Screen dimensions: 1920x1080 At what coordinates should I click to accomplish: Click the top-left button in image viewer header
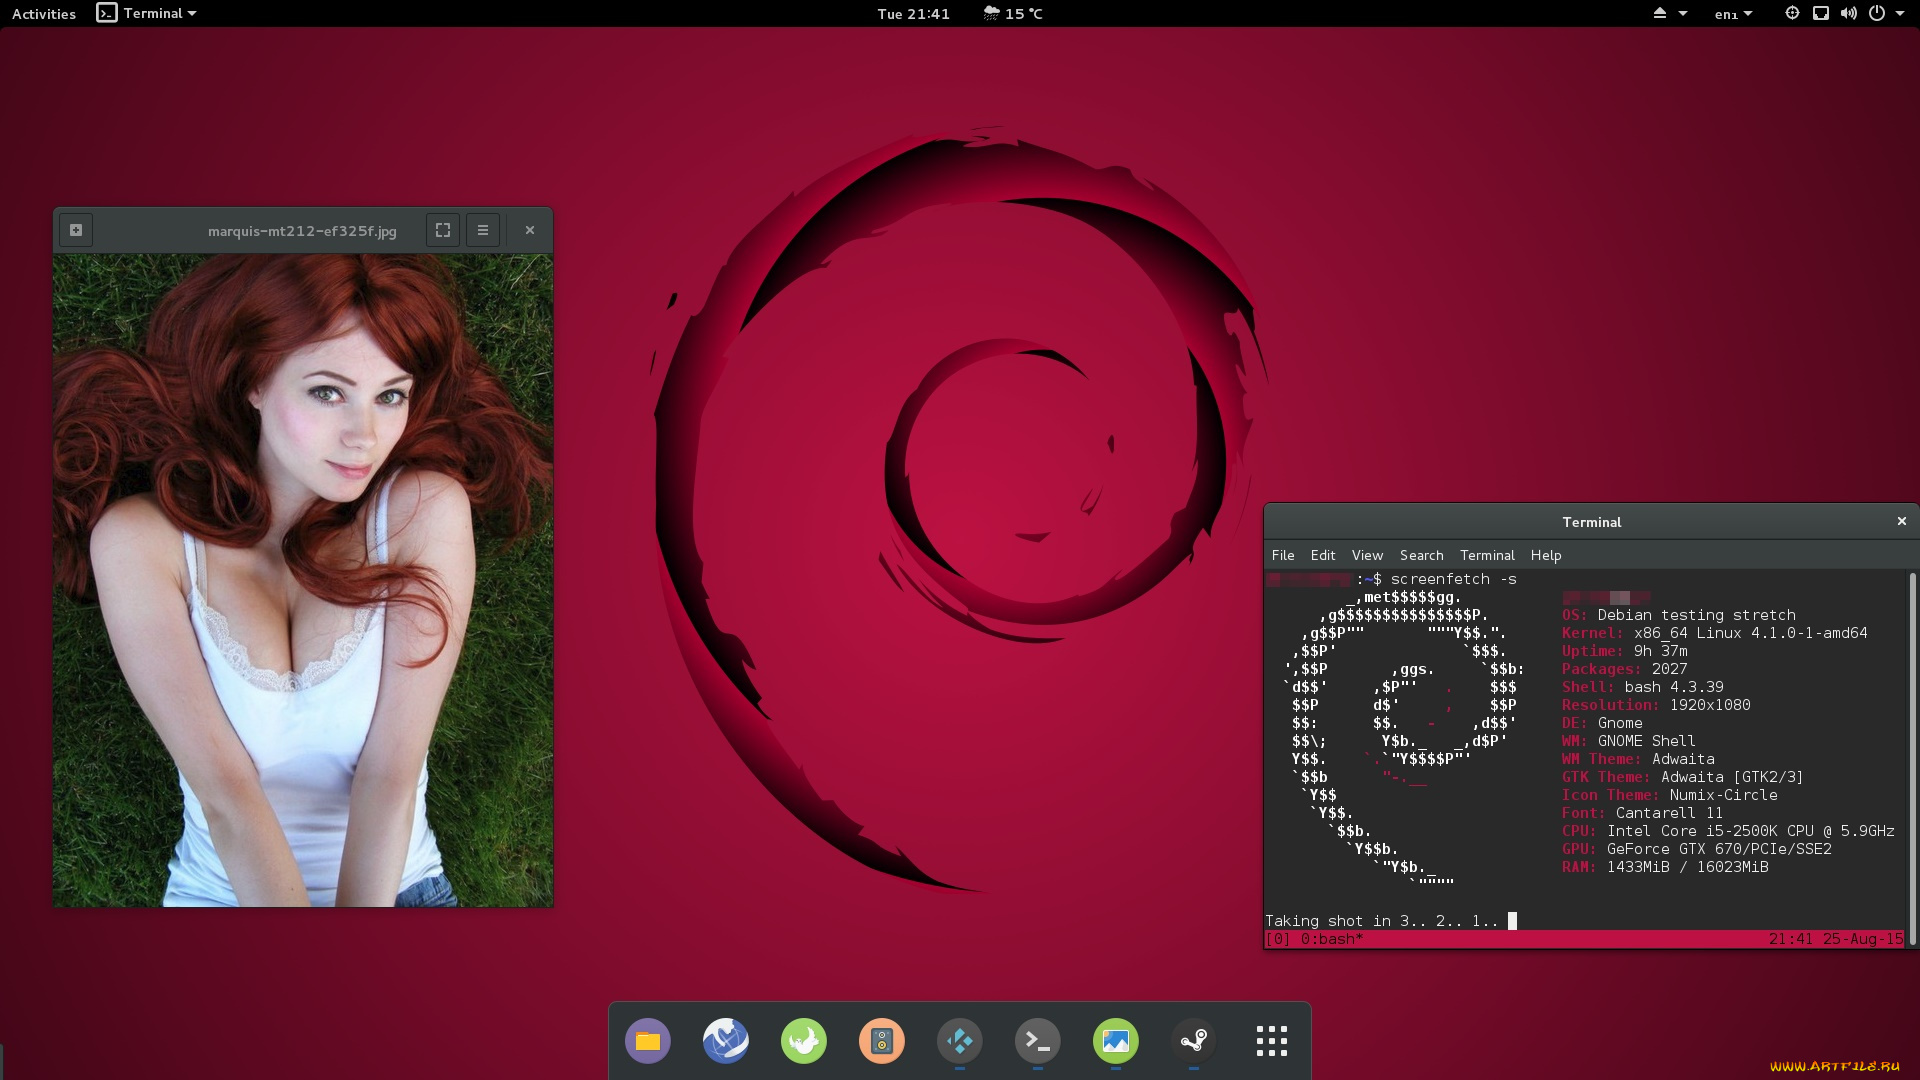(x=76, y=230)
